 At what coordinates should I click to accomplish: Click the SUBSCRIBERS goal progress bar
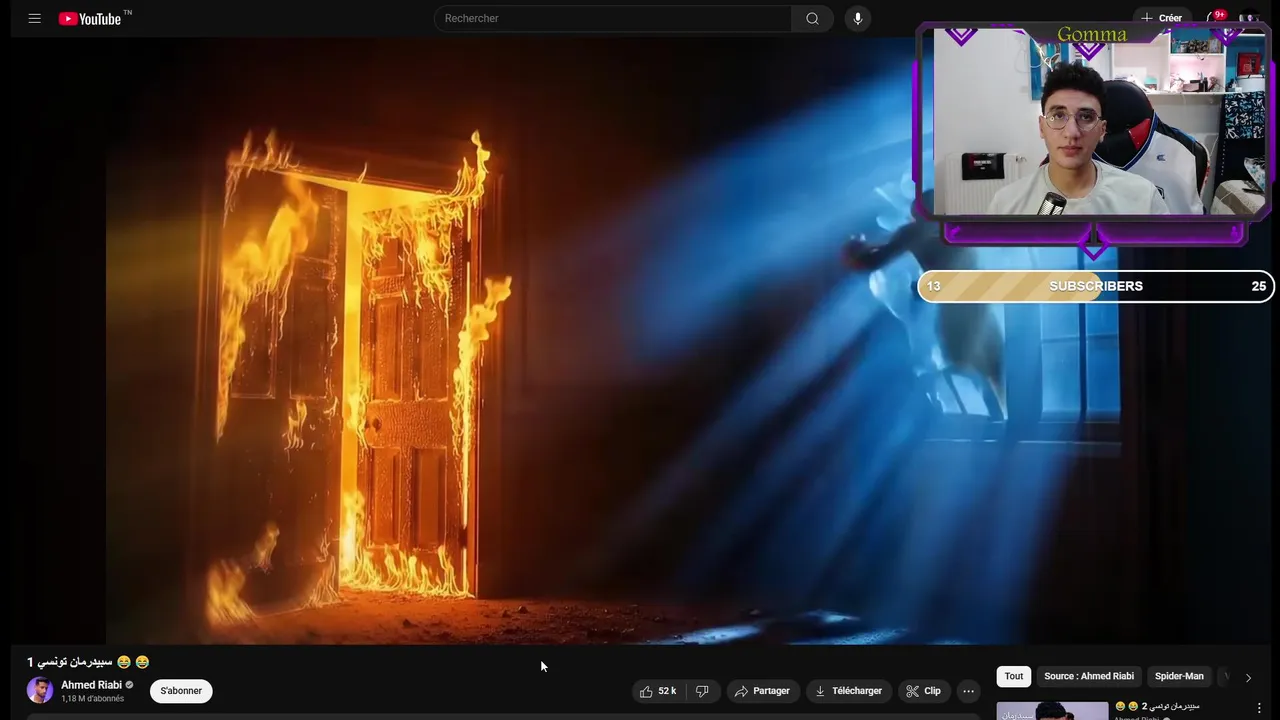pyautogui.click(x=1096, y=286)
